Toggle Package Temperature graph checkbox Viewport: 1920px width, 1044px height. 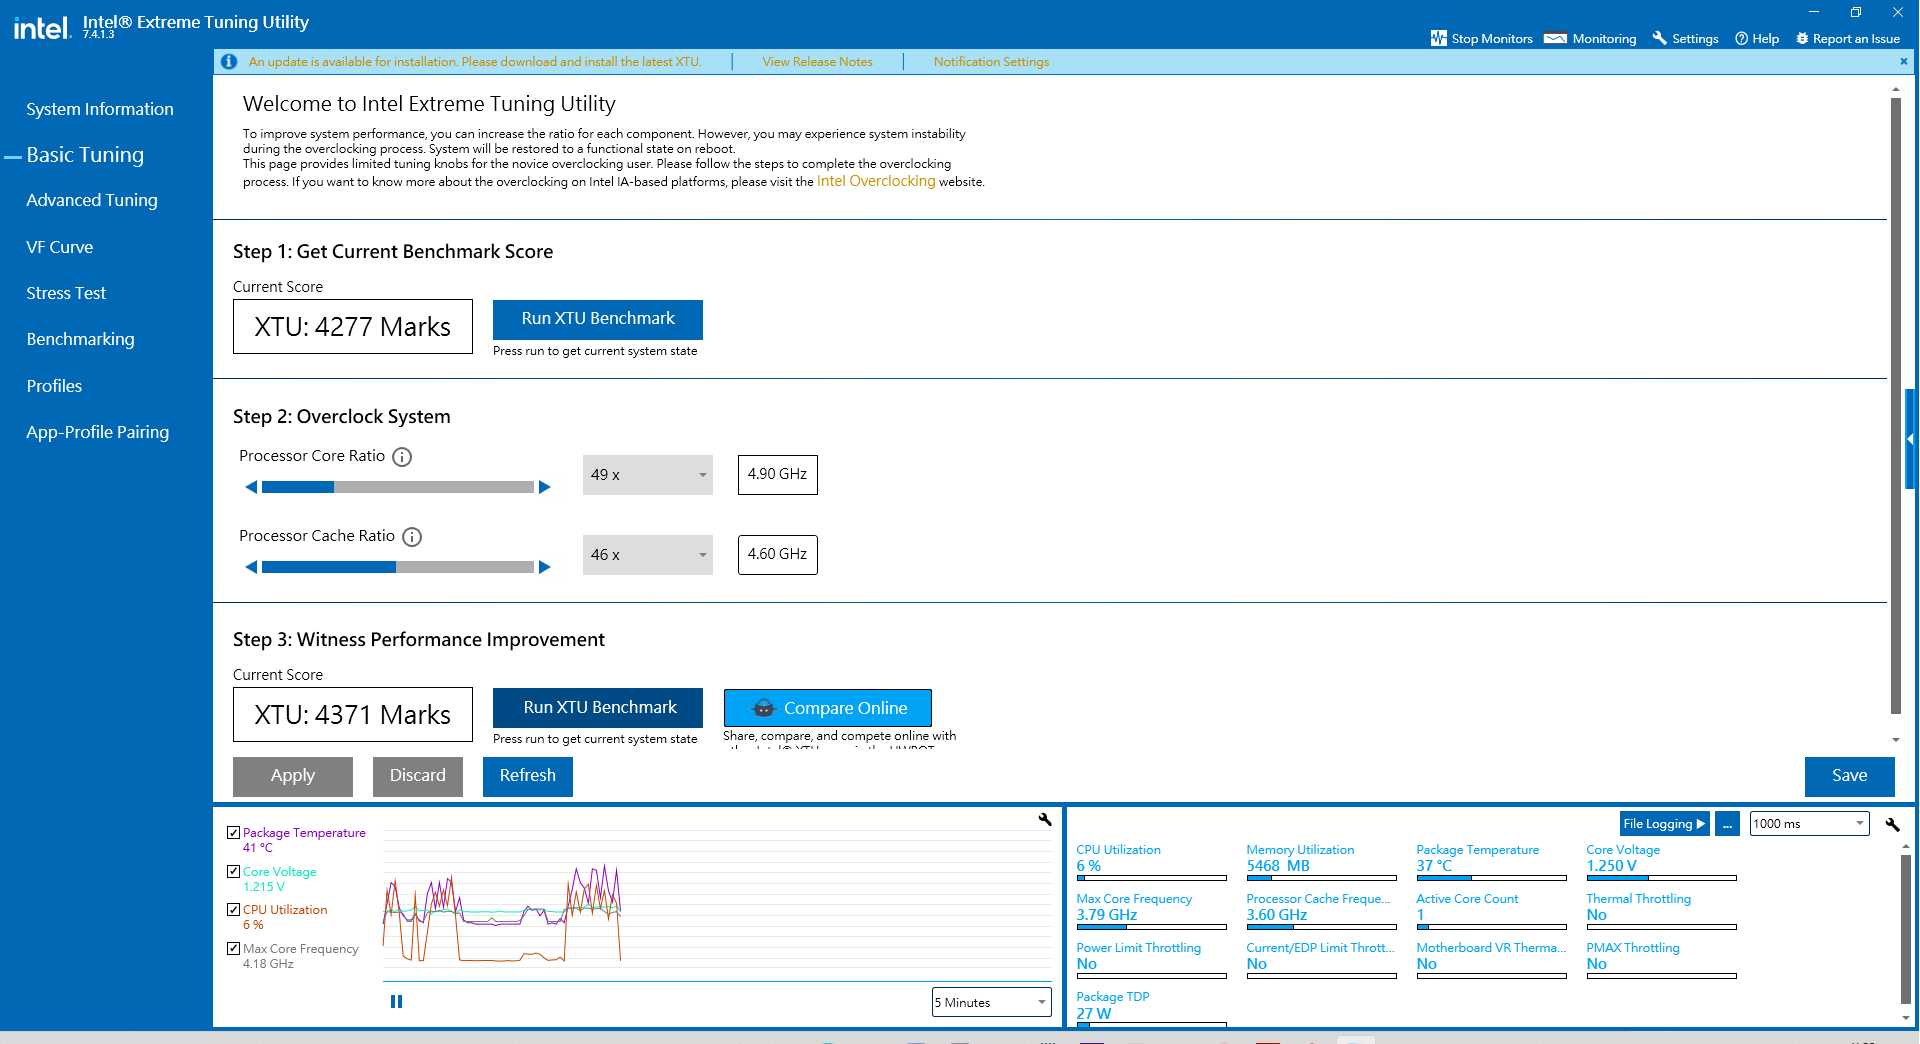233,832
